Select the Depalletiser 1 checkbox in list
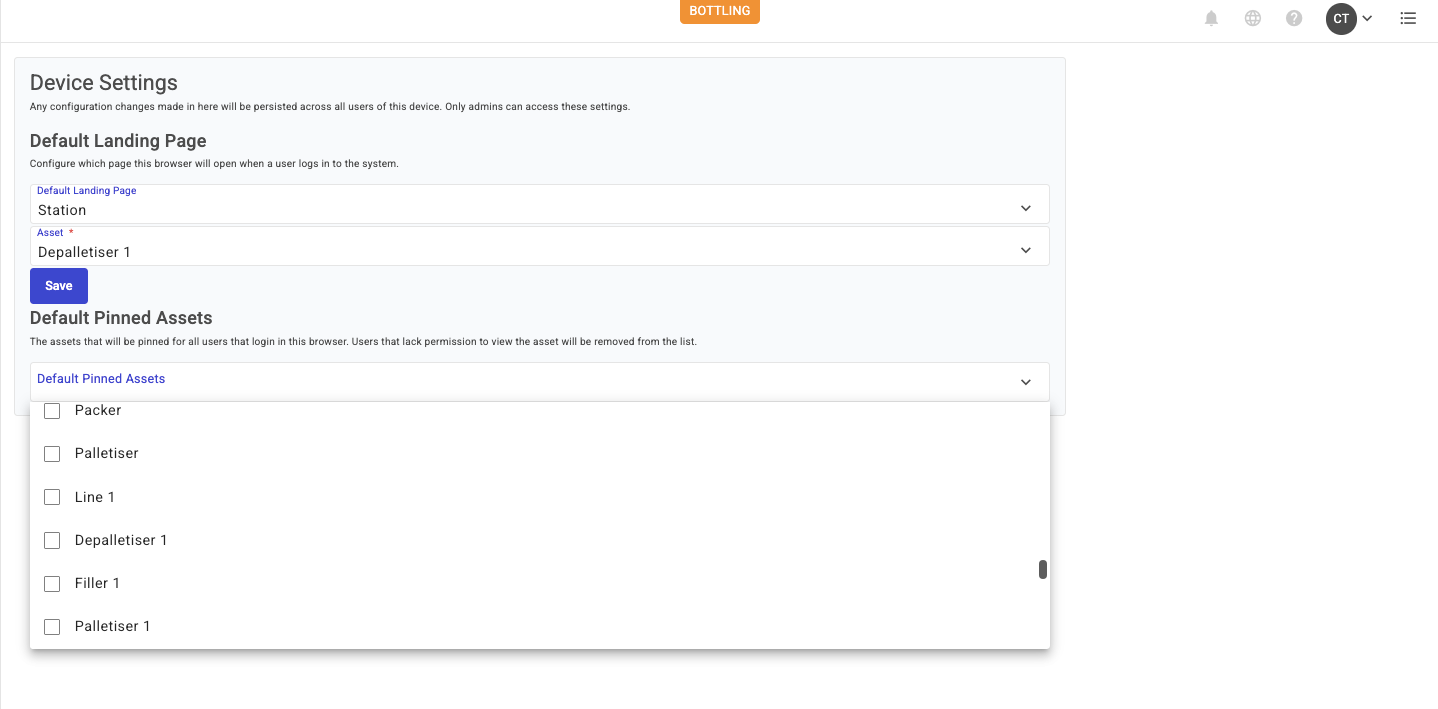Viewport: 1438px width, 709px height. tap(52, 540)
